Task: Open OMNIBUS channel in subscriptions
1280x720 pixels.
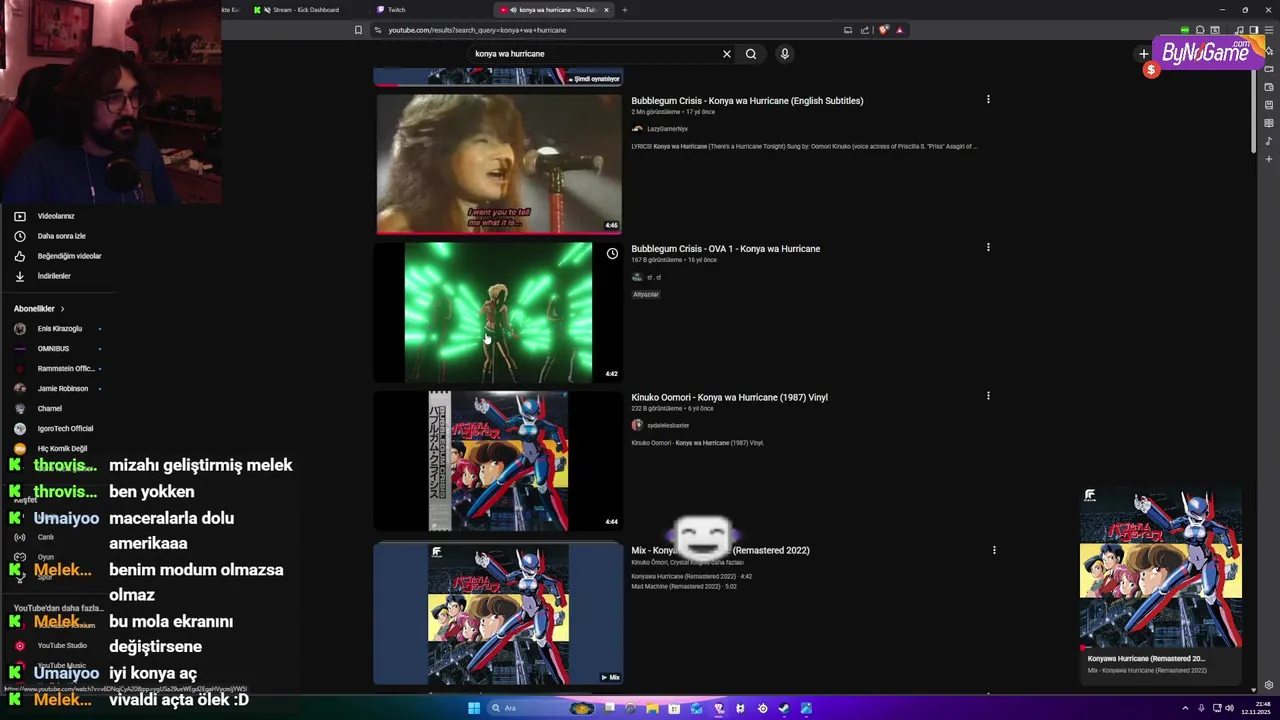Action: click(x=53, y=349)
